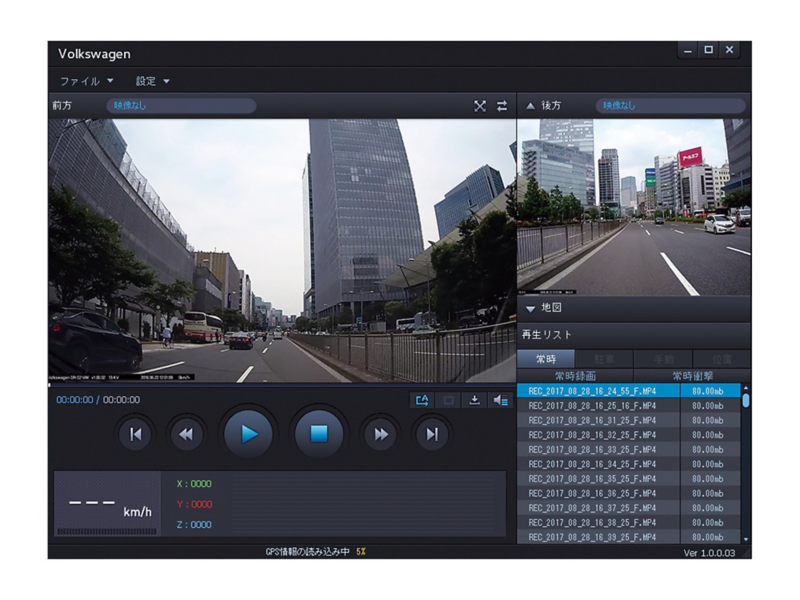Click the 常時衝撃 column button

[692, 376]
